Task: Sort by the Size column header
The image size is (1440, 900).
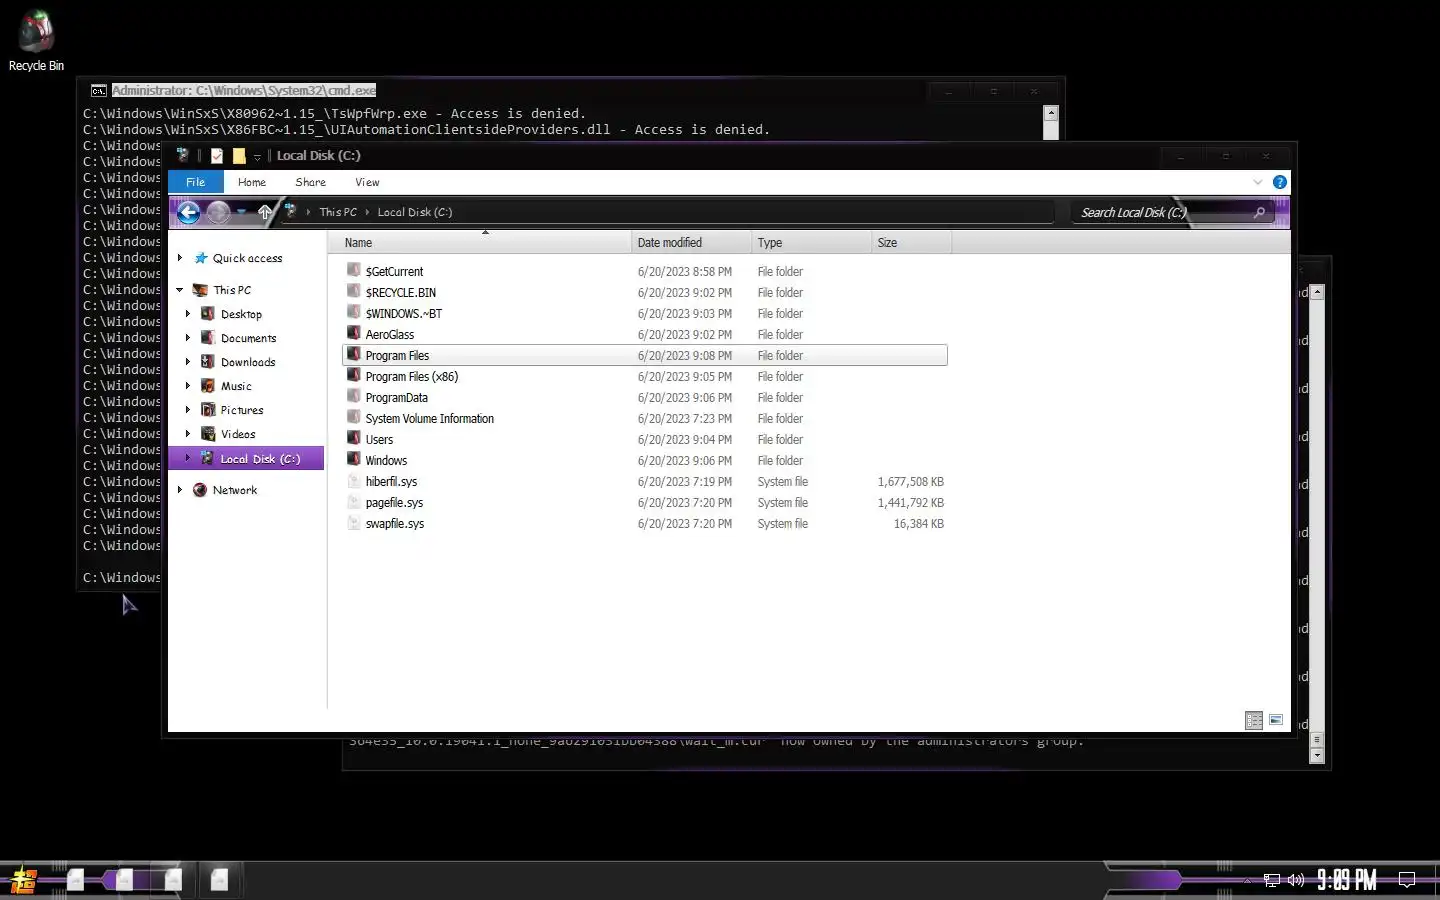Action: click(x=911, y=243)
